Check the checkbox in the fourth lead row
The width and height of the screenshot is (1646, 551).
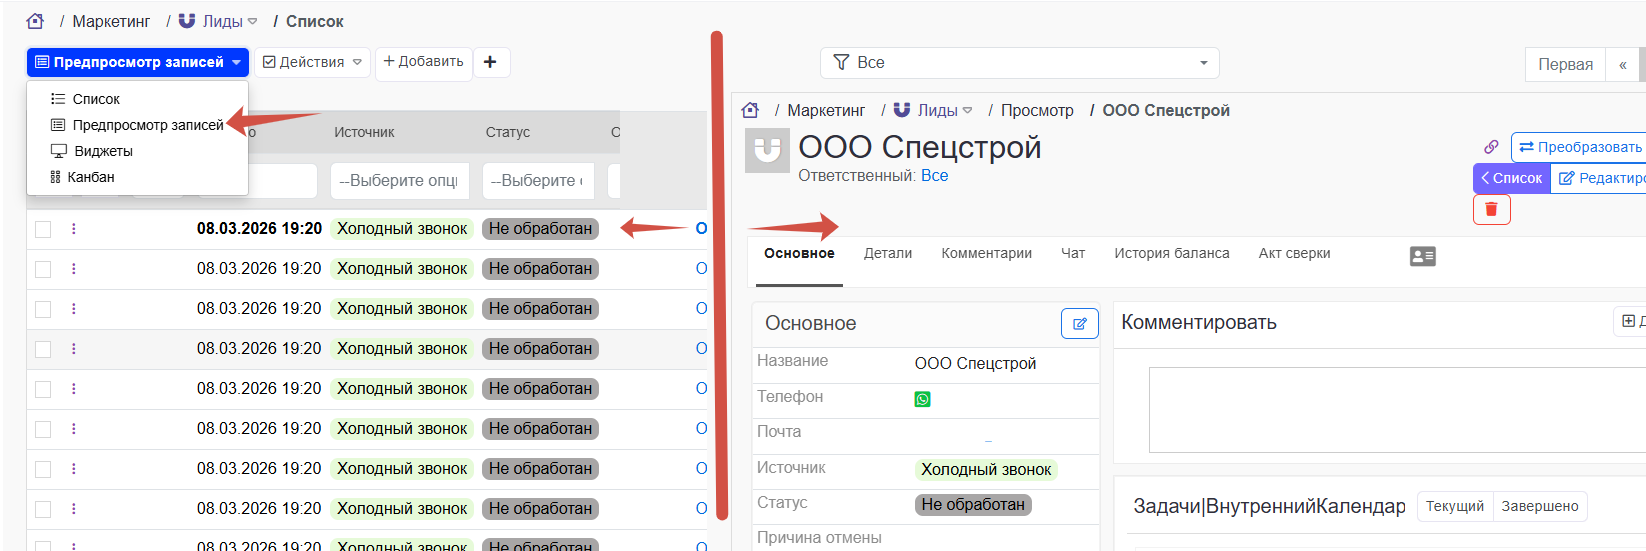(x=43, y=349)
